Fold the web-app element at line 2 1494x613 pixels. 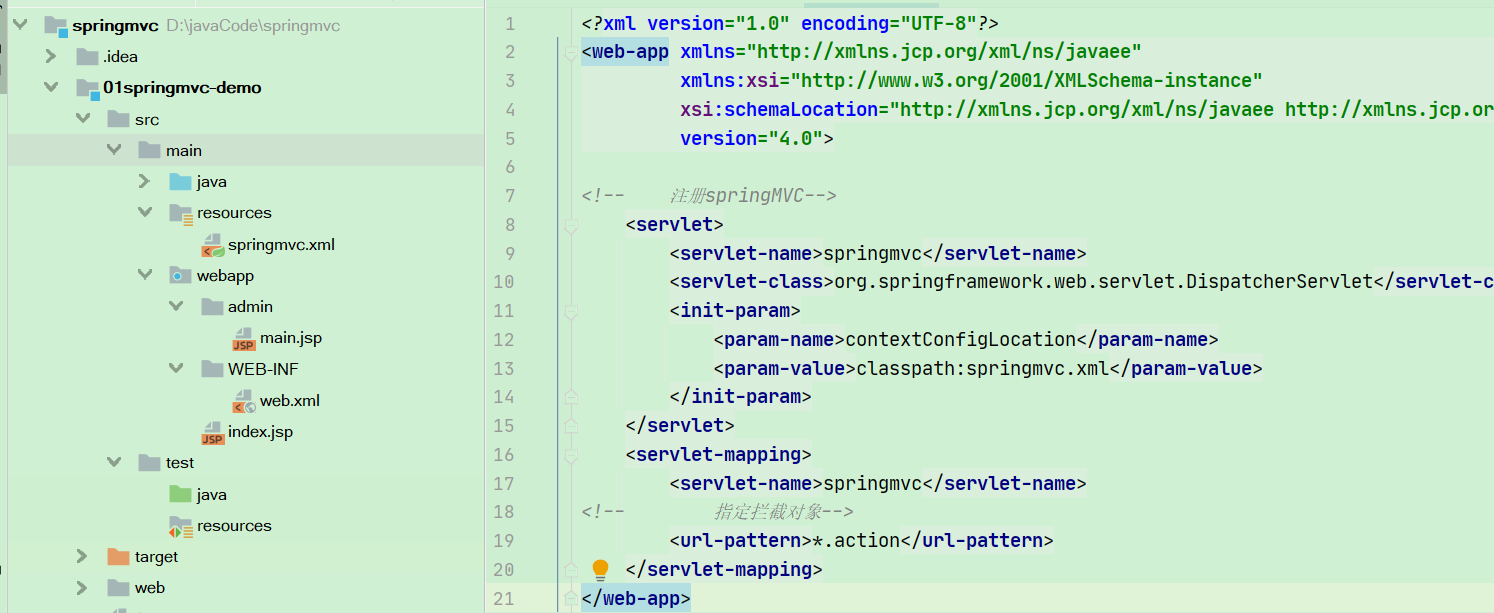tap(571, 52)
